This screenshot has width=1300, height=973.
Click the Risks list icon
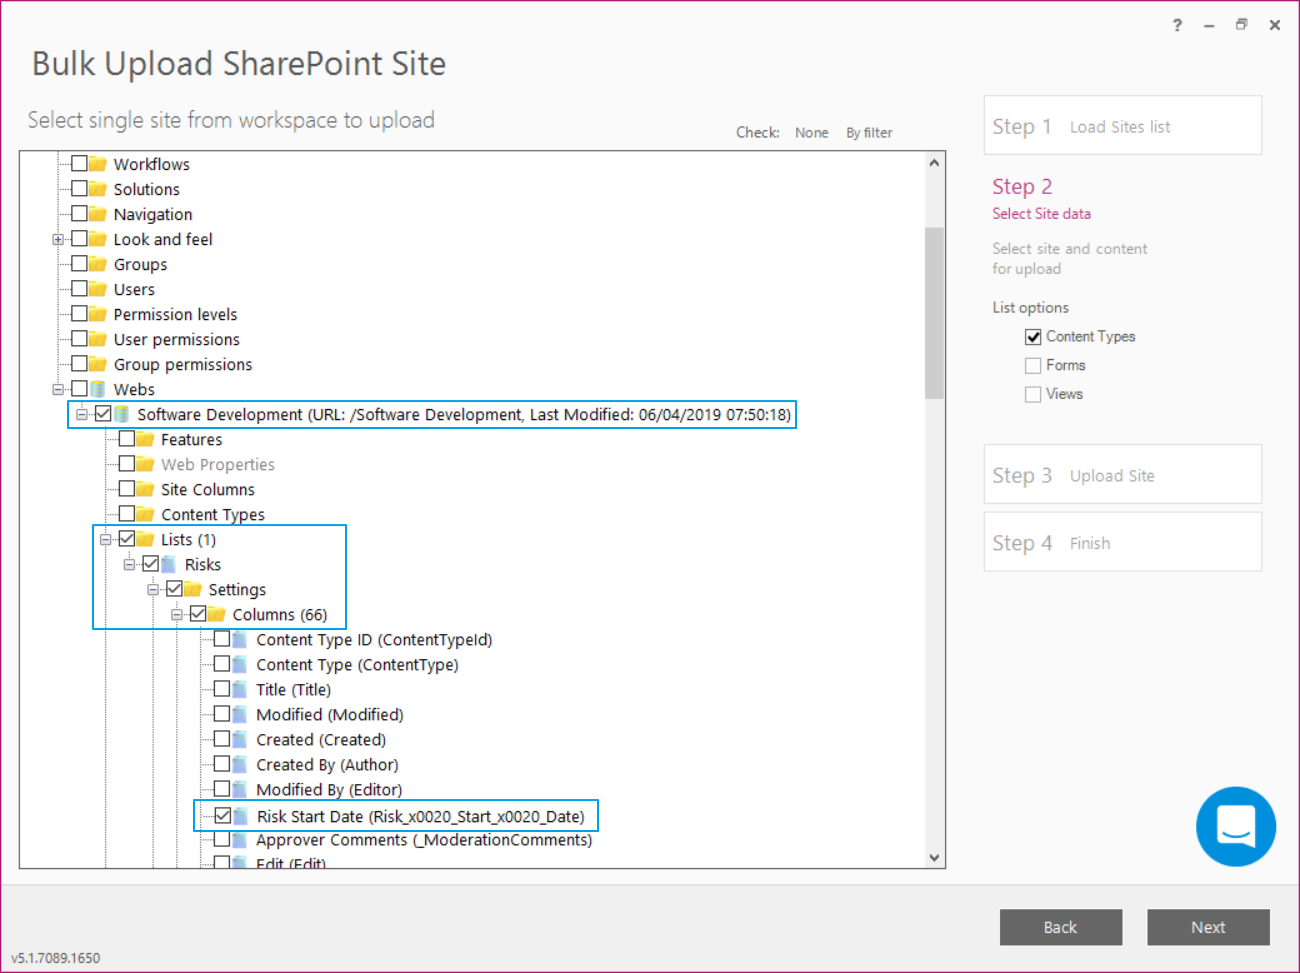point(169,564)
